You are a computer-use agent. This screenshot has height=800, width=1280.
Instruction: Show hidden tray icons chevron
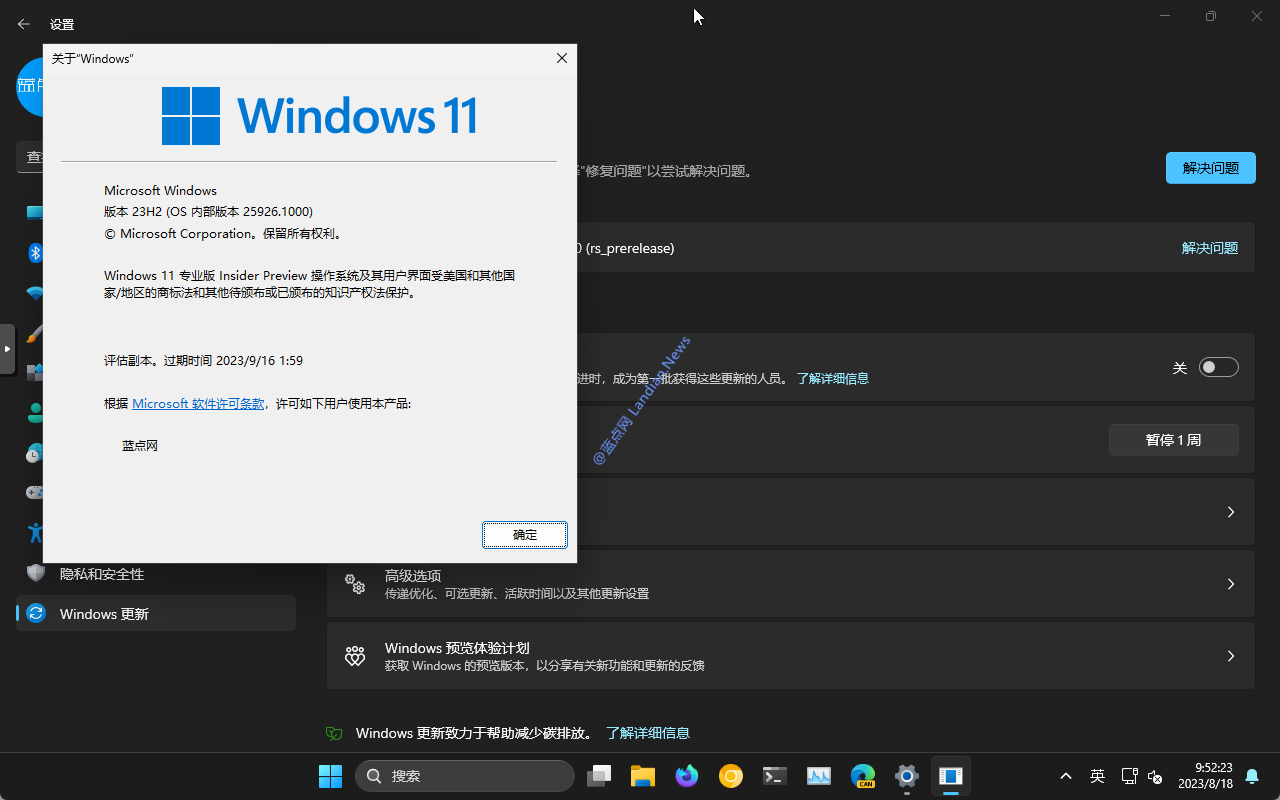click(x=1066, y=776)
